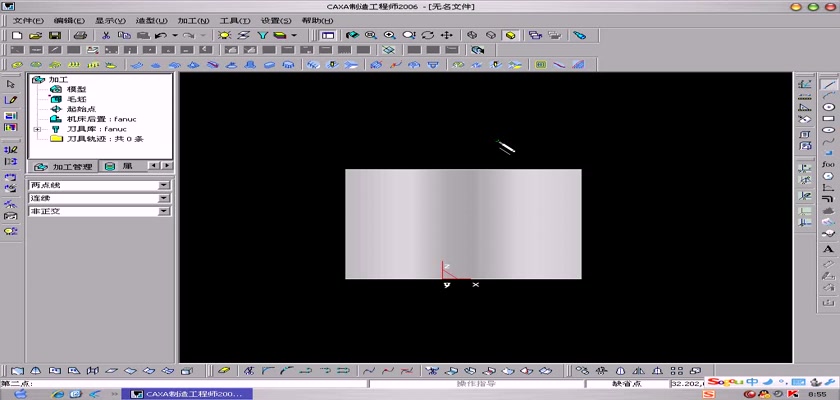Viewport: 840px width, 400px height.
Task: Switch to the 属 properties tab
Action: [120, 167]
